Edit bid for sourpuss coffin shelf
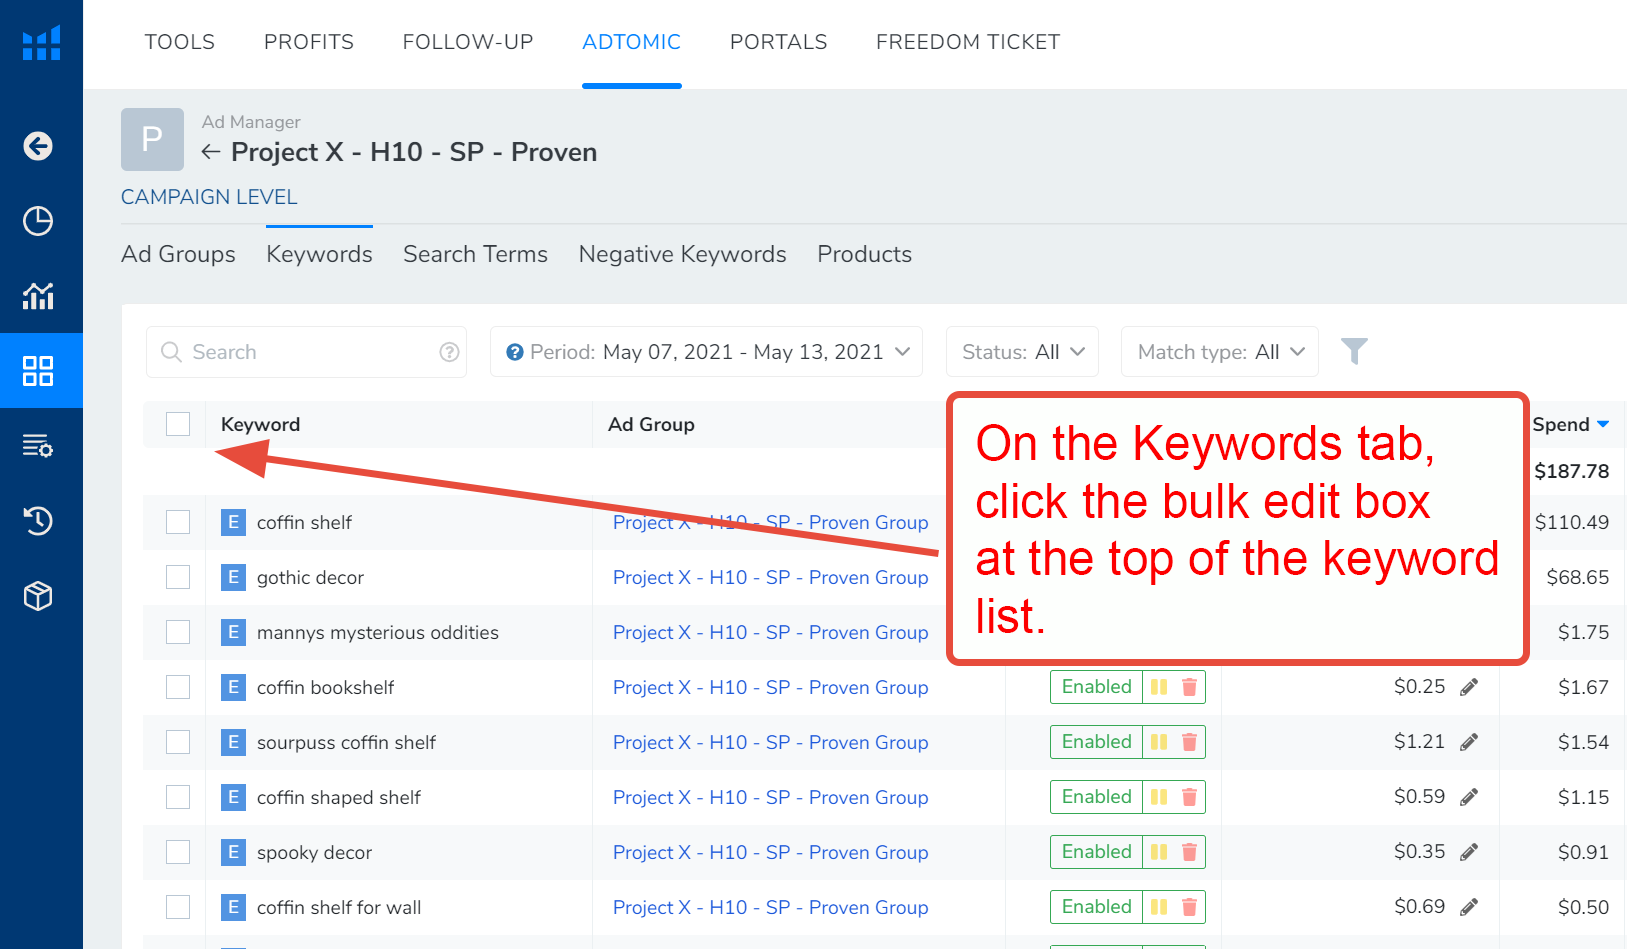This screenshot has height=949, width=1627. click(1468, 742)
